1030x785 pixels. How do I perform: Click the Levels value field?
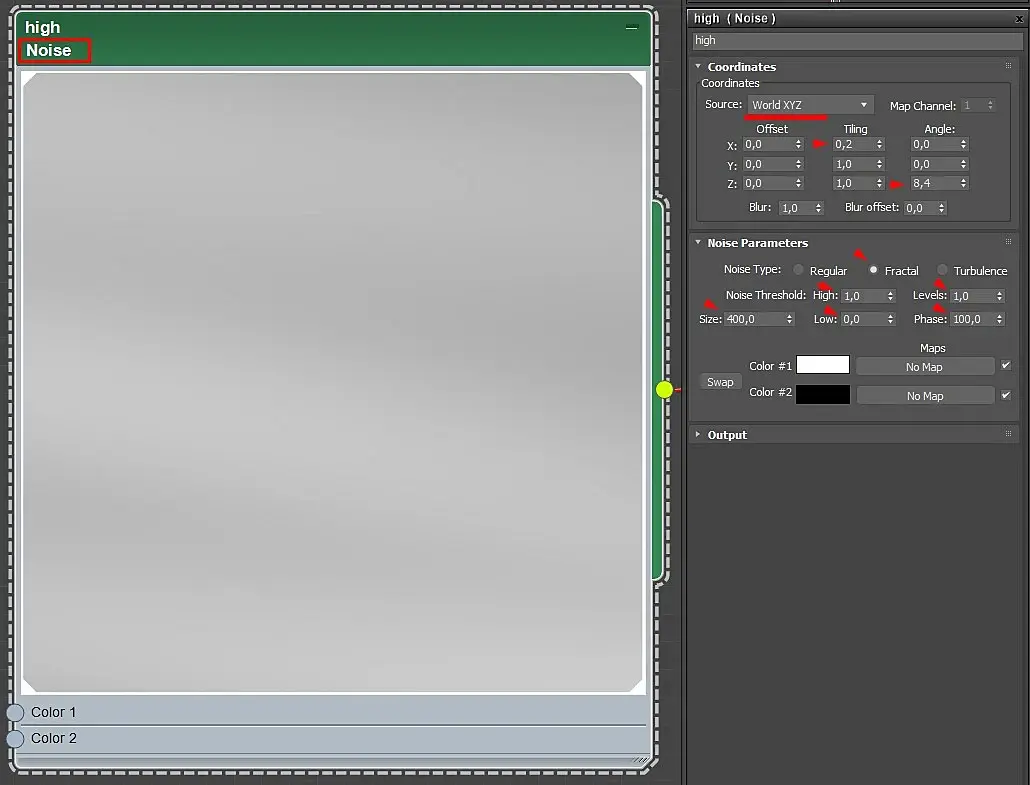coord(973,296)
